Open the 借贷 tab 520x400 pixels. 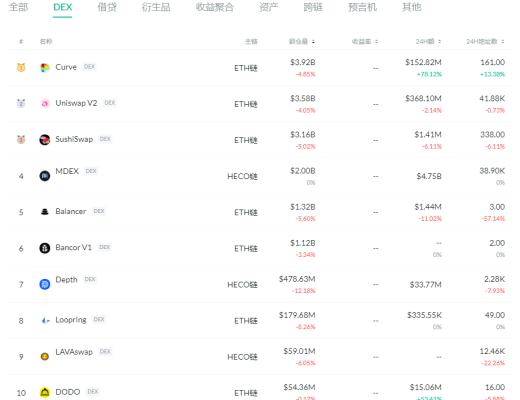(x=107, y=7)
